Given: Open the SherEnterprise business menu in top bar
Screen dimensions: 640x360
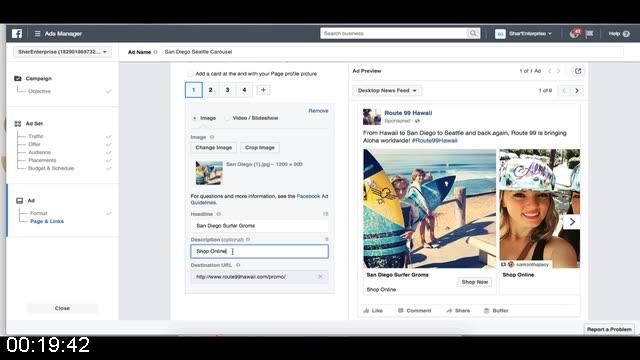Looking at the screenshot, I should [530, 33].
